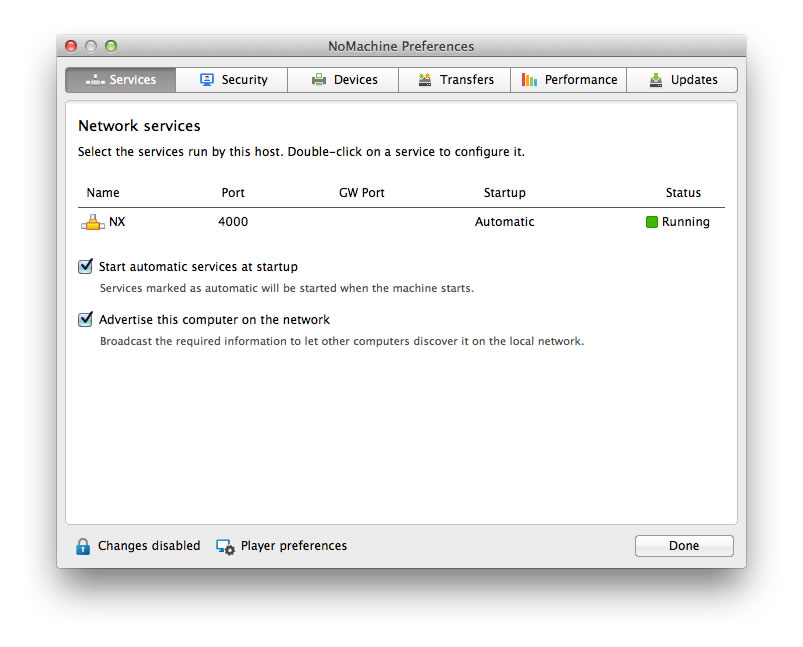Click the port value 4000
This screenshot has width=803, height=647.
click(x=233, y=222)
